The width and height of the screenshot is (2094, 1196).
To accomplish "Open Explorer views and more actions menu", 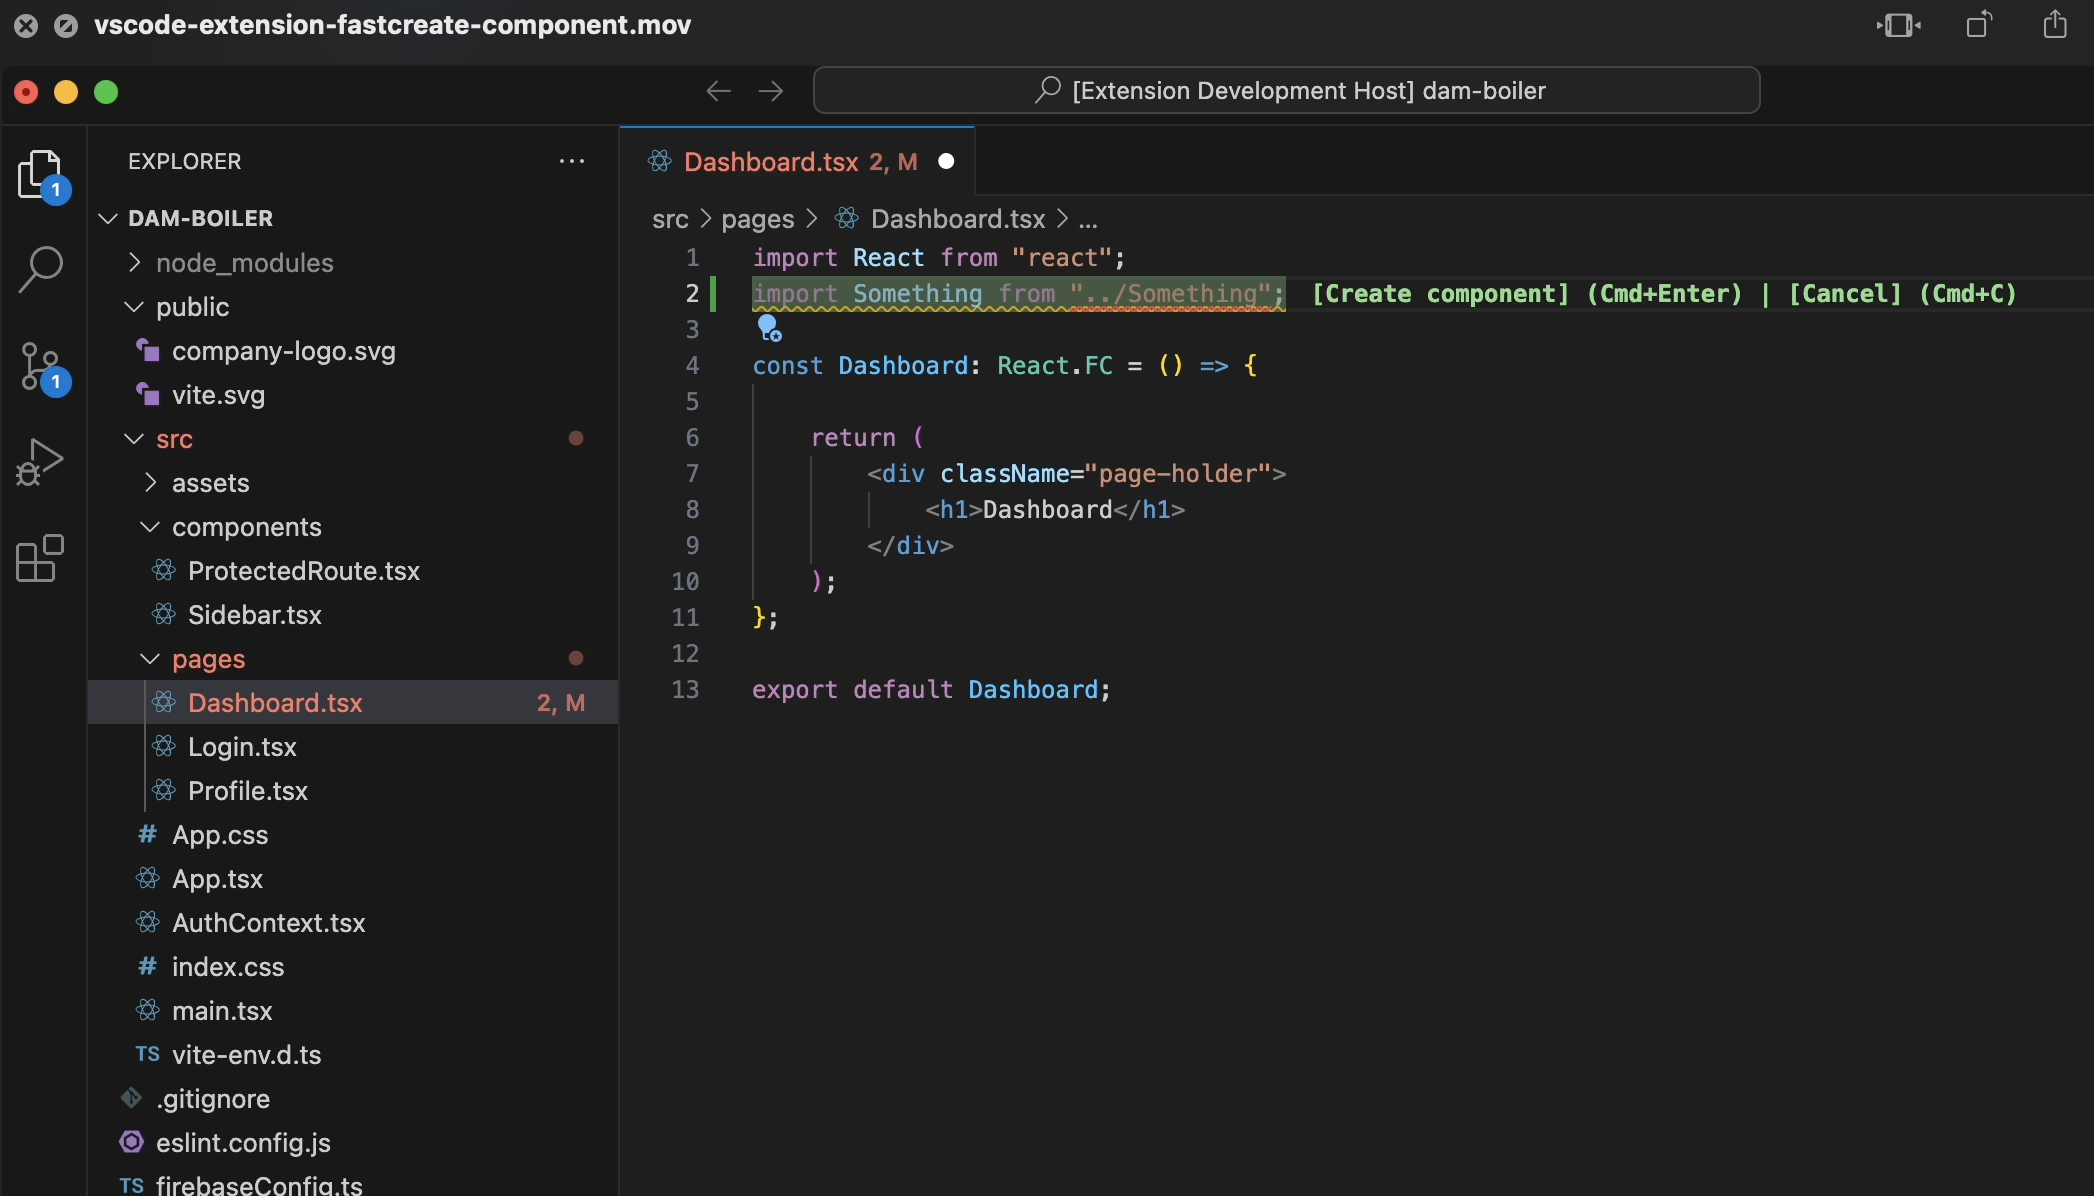I will click(572, 161).
